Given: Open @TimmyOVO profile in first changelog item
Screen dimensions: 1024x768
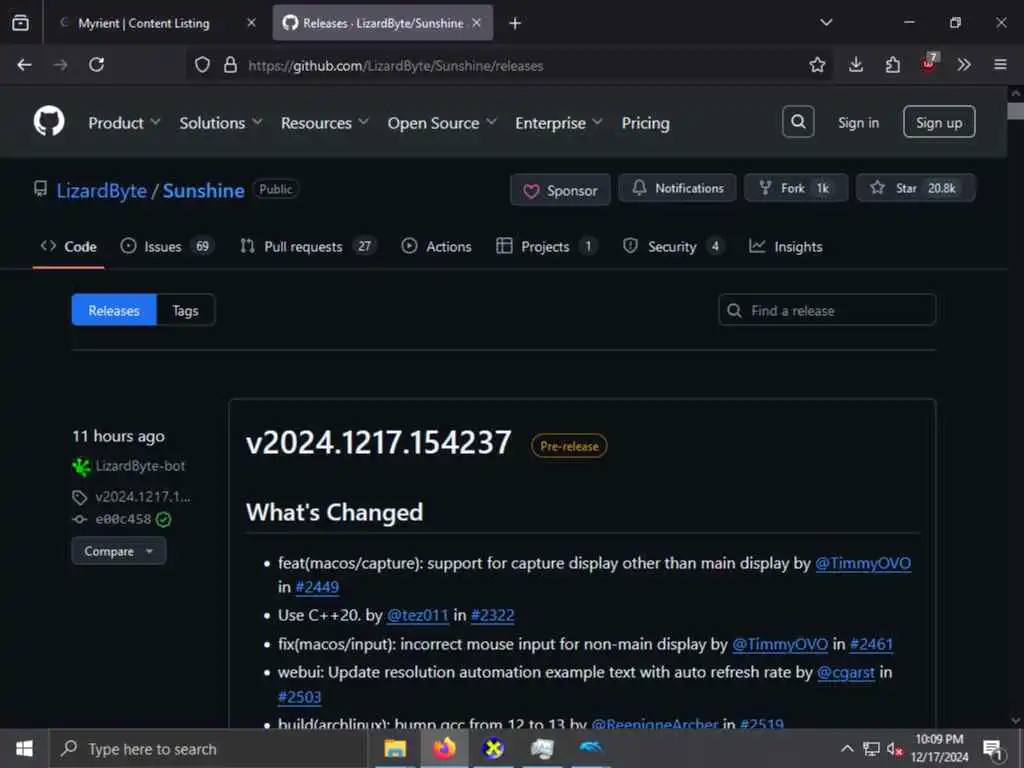Looking at the screenshot, I should [x=863, y=563].
